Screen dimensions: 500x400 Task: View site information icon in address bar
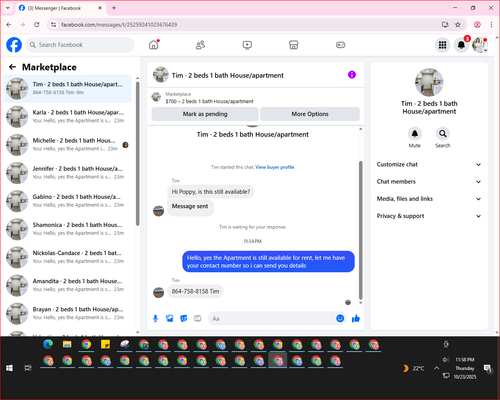point(53,24)
